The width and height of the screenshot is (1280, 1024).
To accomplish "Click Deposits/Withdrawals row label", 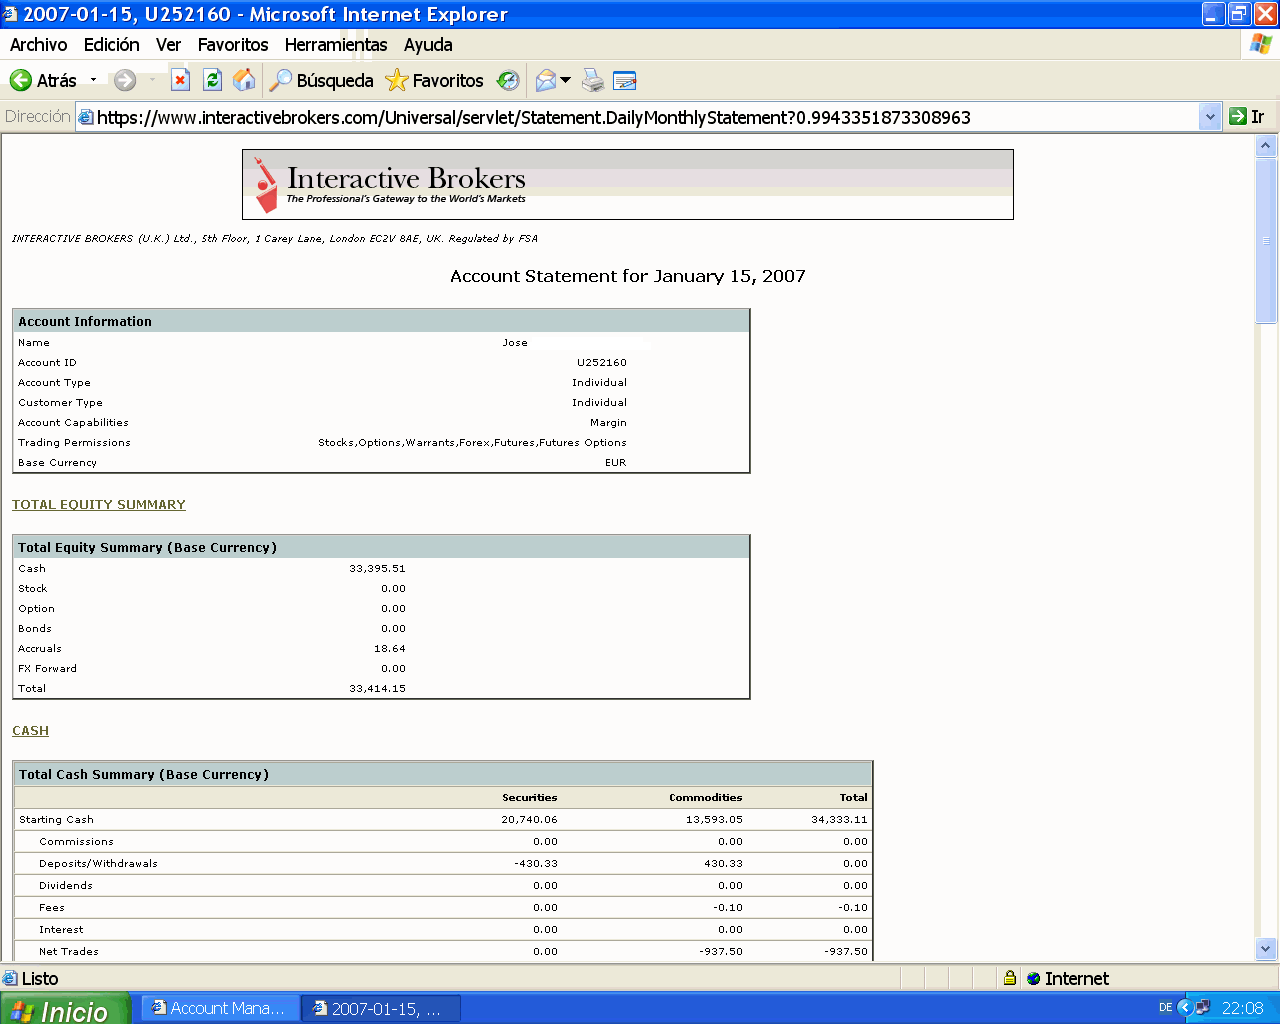I will click(98, 864).
